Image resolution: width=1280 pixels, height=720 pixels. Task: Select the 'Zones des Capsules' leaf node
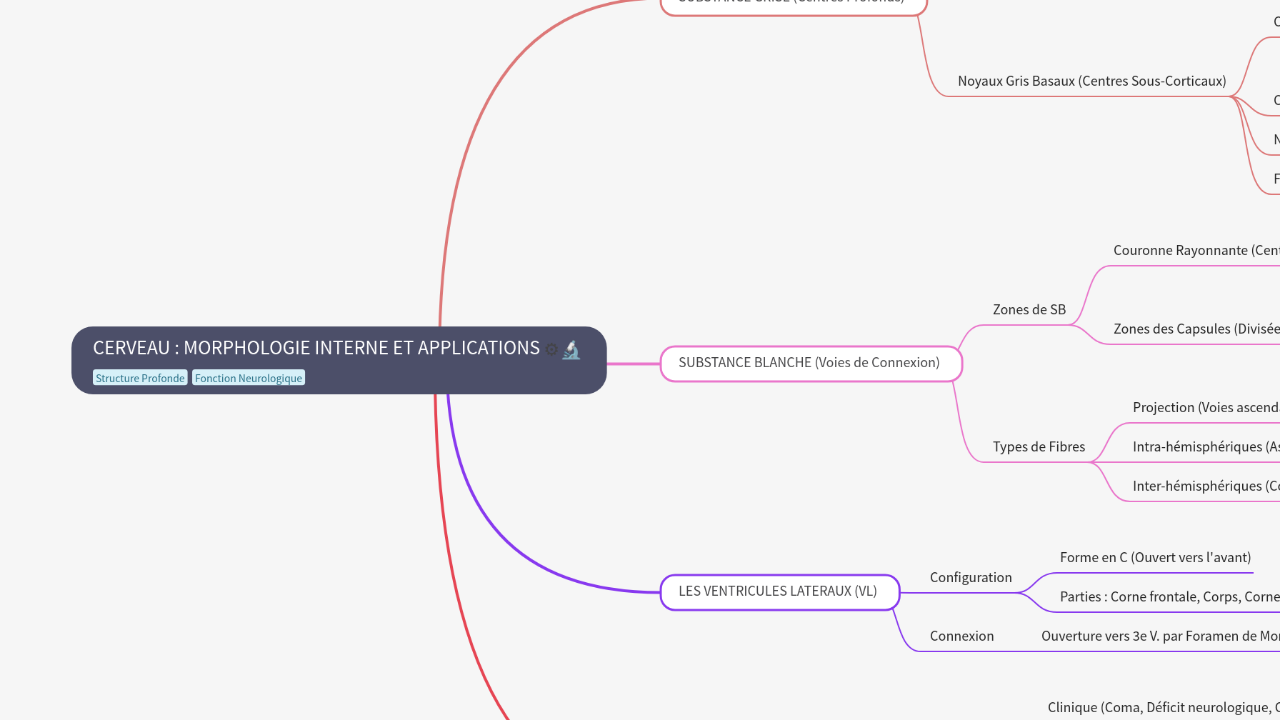coord(1195,329)
